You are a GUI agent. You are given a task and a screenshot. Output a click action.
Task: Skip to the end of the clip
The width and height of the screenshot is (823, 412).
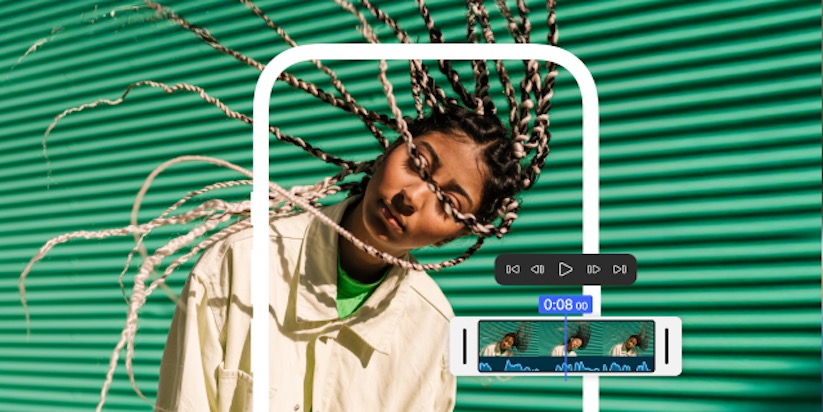click(620, 269)
